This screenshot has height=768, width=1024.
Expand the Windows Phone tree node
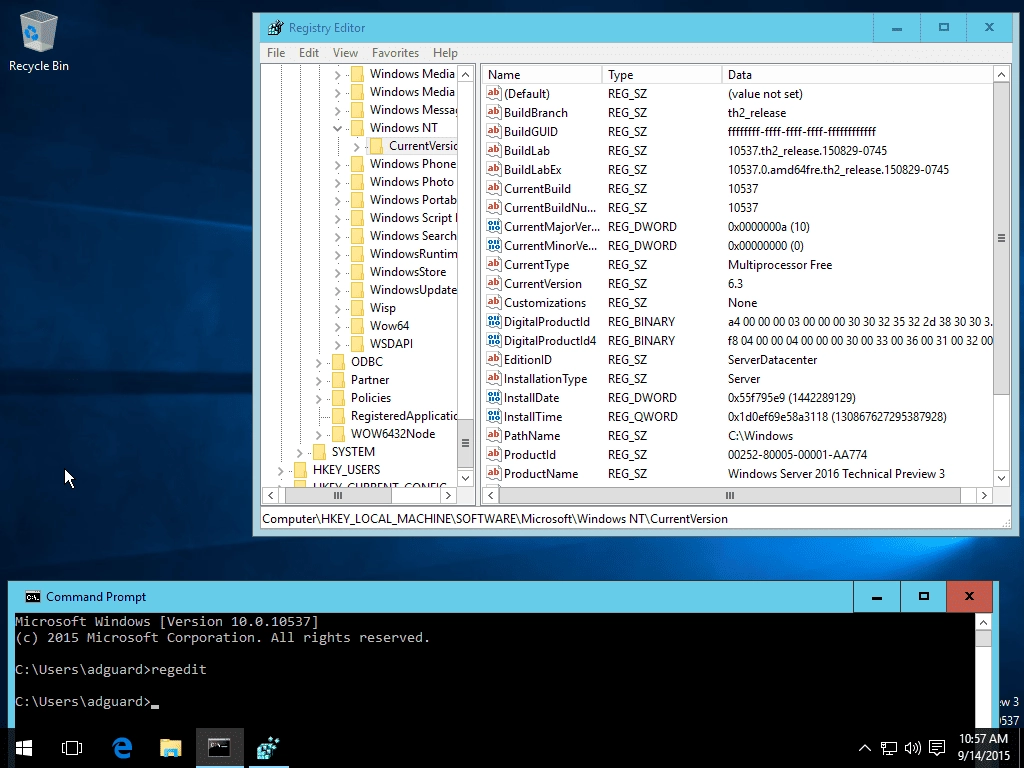click(338, 165)
